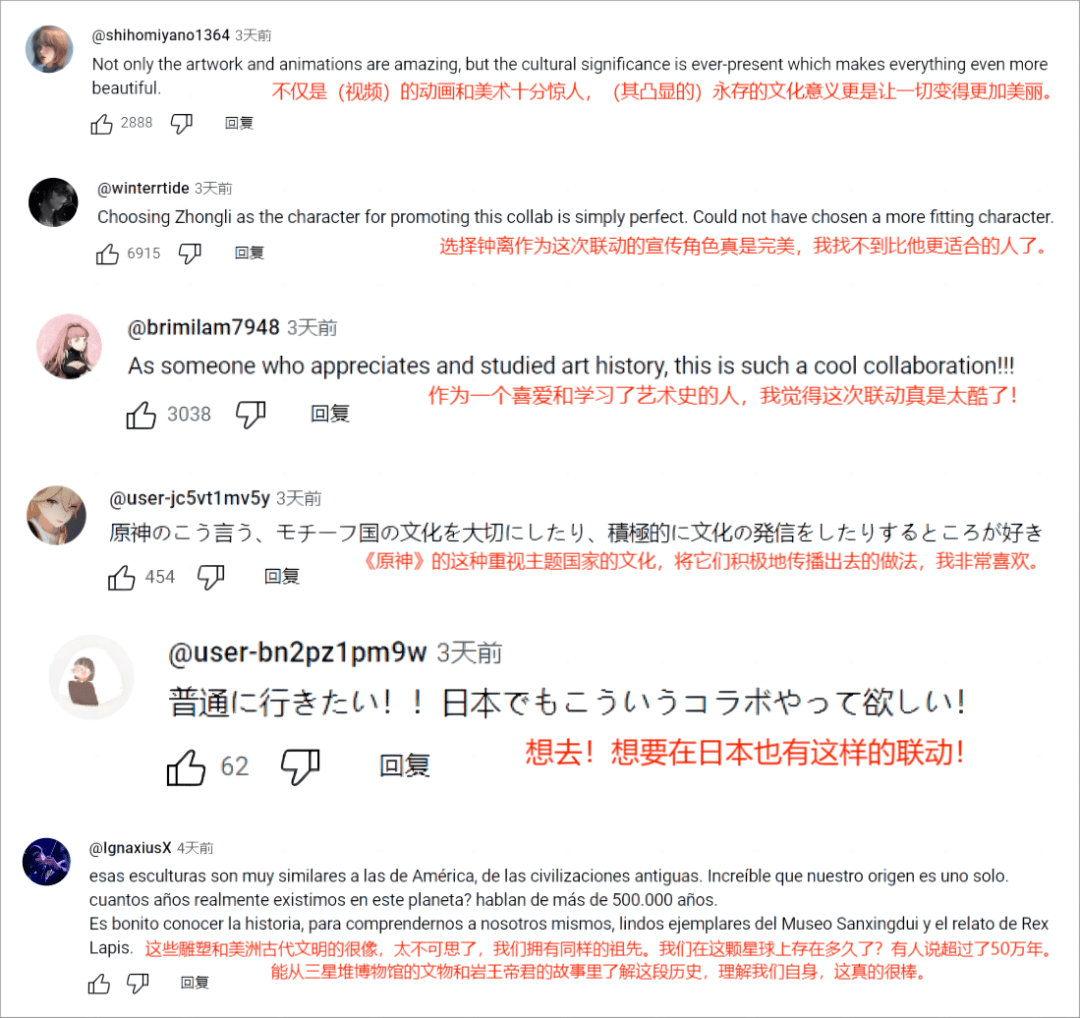The image size is (1080, 1018).
Task: Like the @user-bn2pz1pm9w comment with 62 likes
Action: pyautogui.click(x=186, y=767)
